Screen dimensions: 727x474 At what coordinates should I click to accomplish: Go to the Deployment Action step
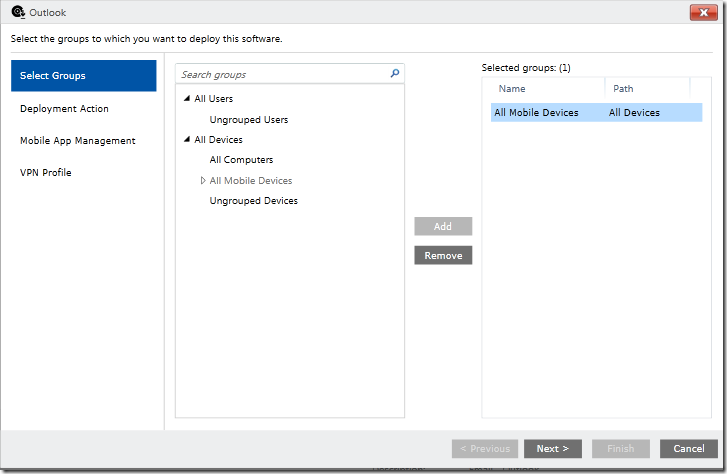[x=64, y=109]
